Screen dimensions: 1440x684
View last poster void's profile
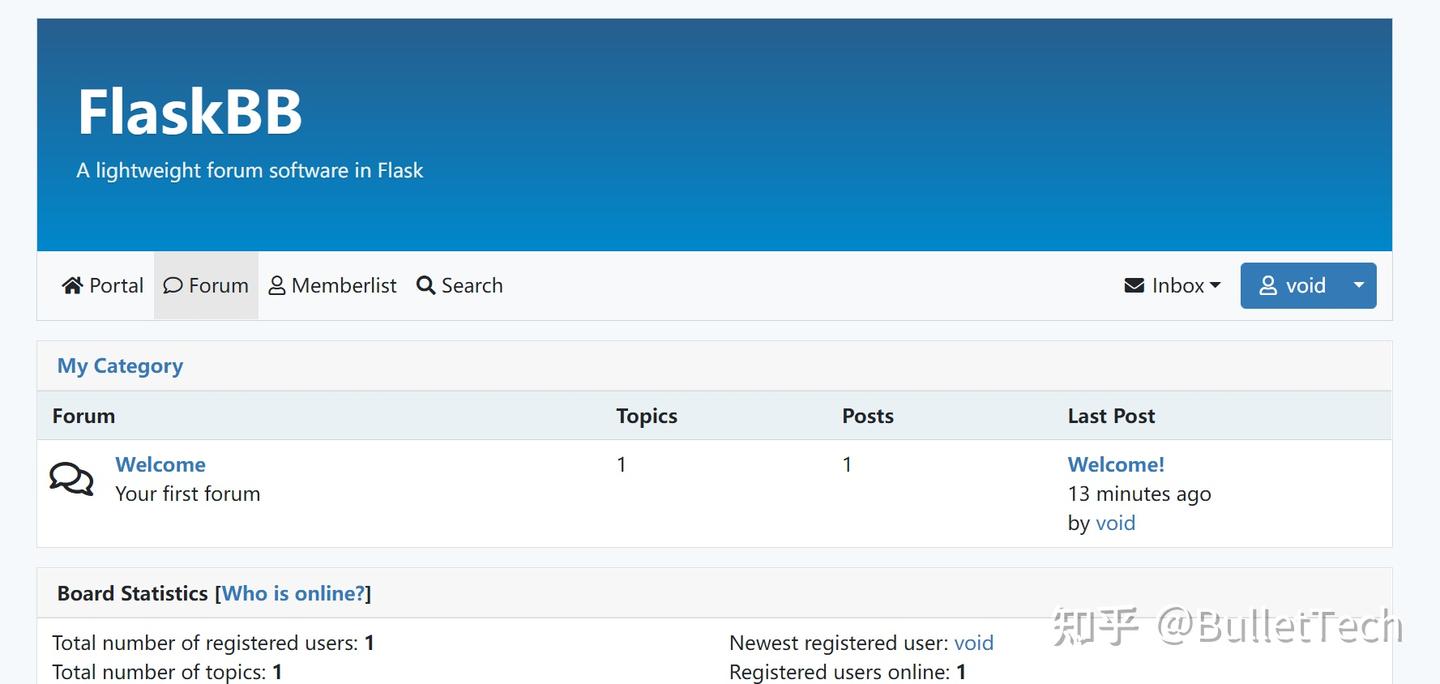(x=1115, y=523)
